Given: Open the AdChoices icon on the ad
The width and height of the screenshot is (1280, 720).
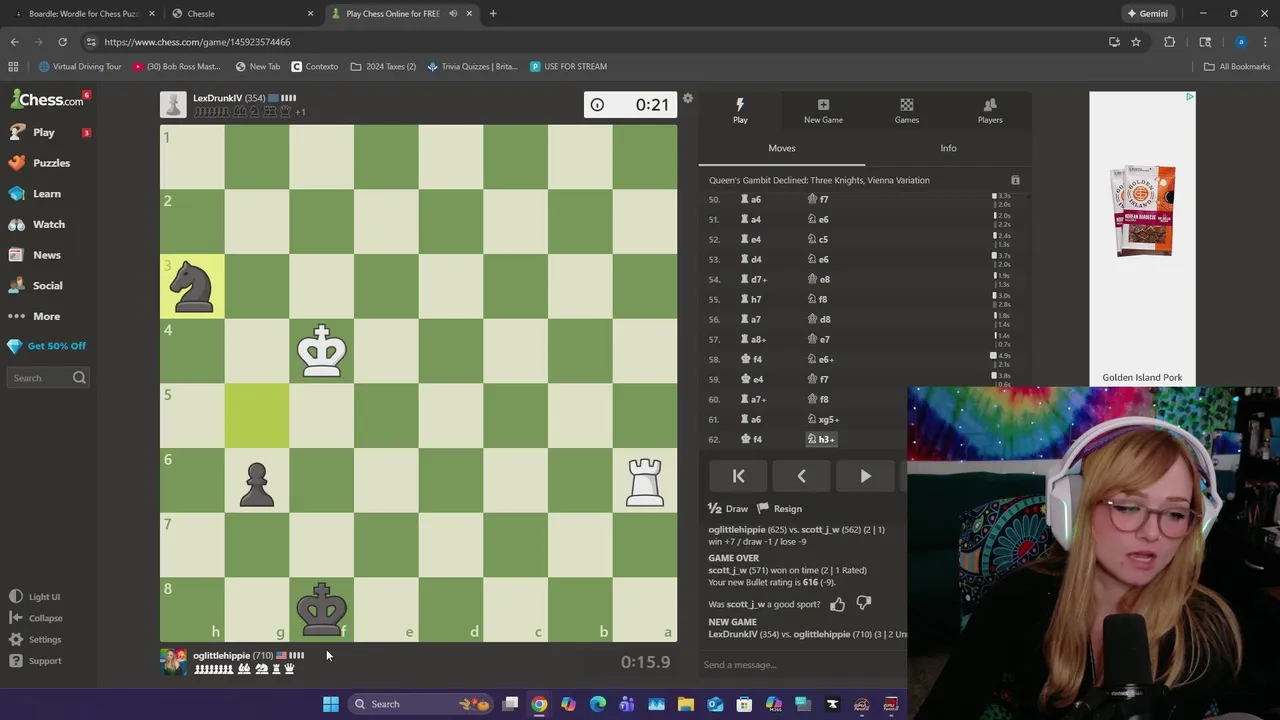Looking at the screenshot, I should [1189, 97].
